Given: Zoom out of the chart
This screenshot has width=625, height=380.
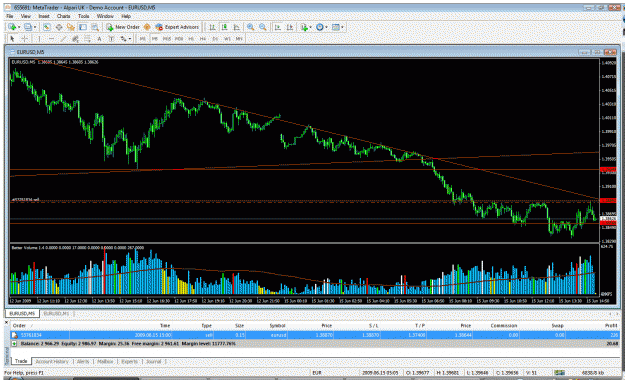Looking at the screenshot, I should (263, 27).
